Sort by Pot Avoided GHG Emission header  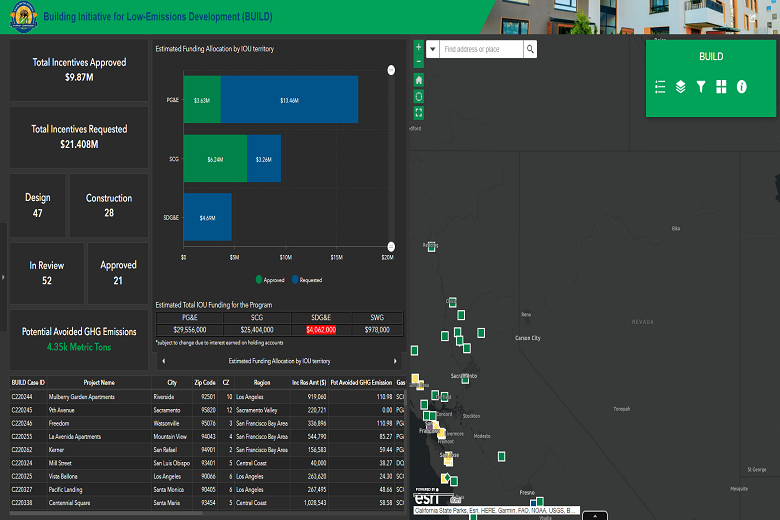(x=362, y=383)
